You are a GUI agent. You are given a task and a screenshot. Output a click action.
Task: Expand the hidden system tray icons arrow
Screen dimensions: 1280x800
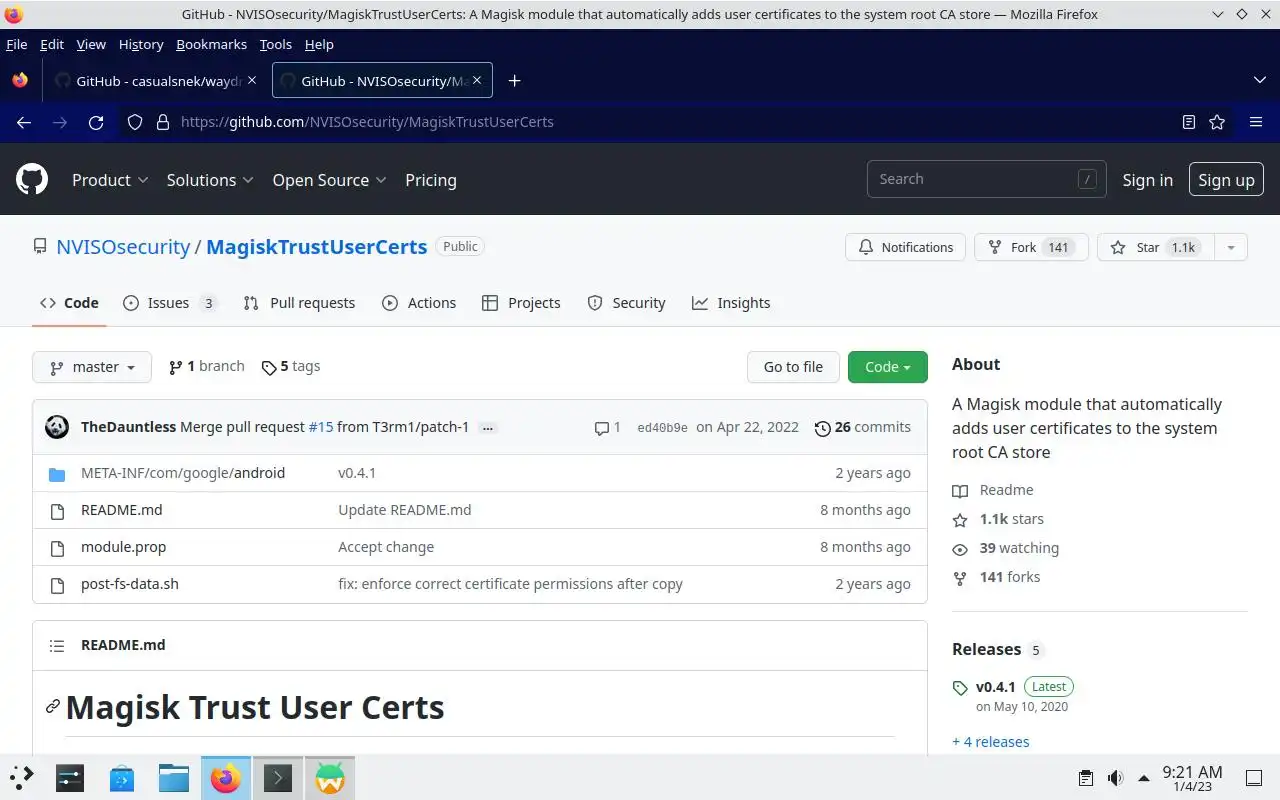click(1144, 778)
